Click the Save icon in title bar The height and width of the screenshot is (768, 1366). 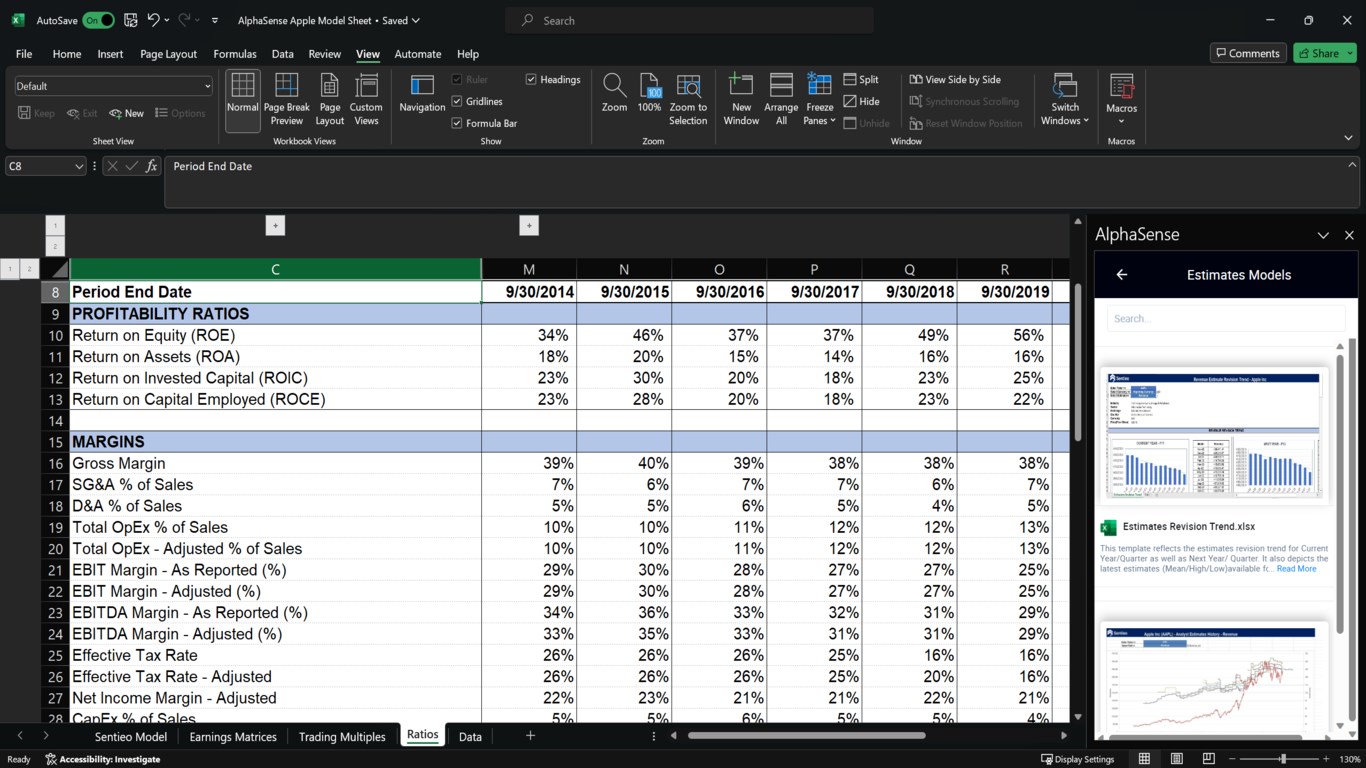click(x=131, y=20)
